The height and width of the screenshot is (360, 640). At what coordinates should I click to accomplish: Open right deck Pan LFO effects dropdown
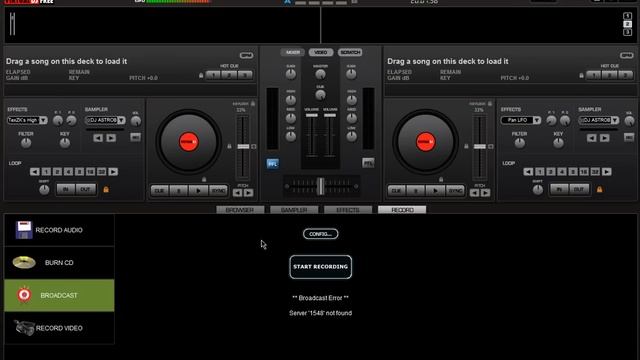[537, 120]
